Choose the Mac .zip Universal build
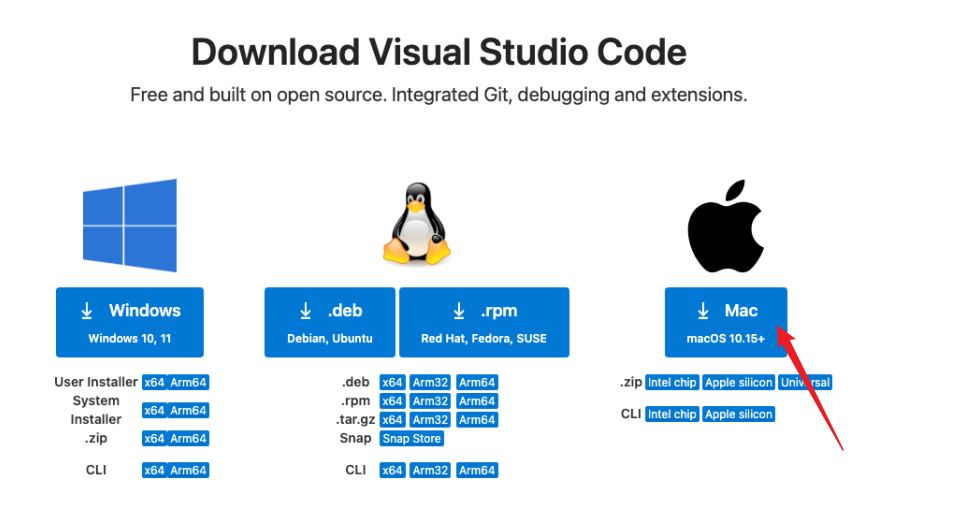This screenshot has height=509, width=966. (805, 383)
